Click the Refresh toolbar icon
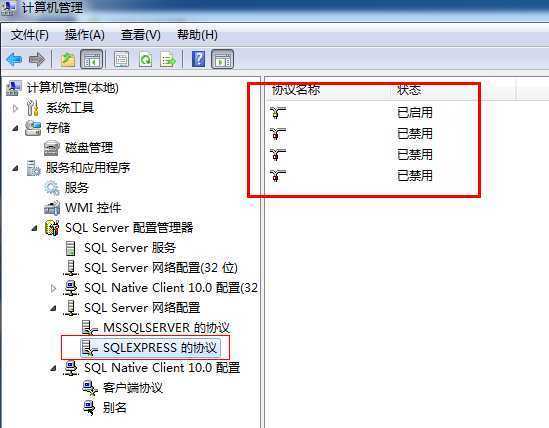Viewport: 549px width, 428px height. click(x=146, y=59)
